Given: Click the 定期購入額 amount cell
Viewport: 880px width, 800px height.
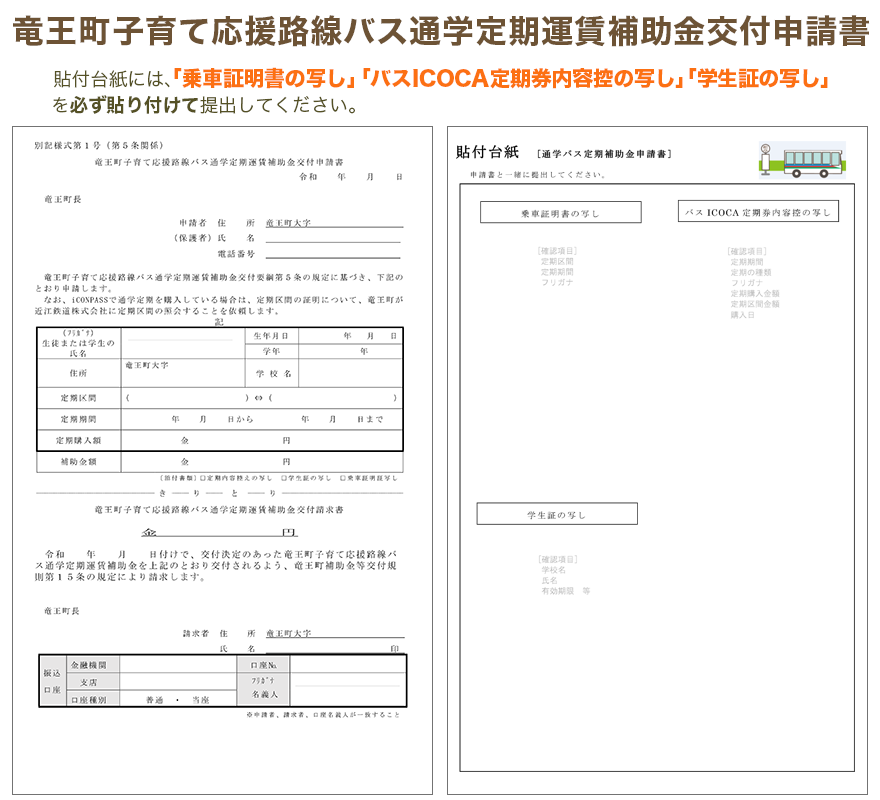Looking at the screenshot, I should click(x=262, y=441).
